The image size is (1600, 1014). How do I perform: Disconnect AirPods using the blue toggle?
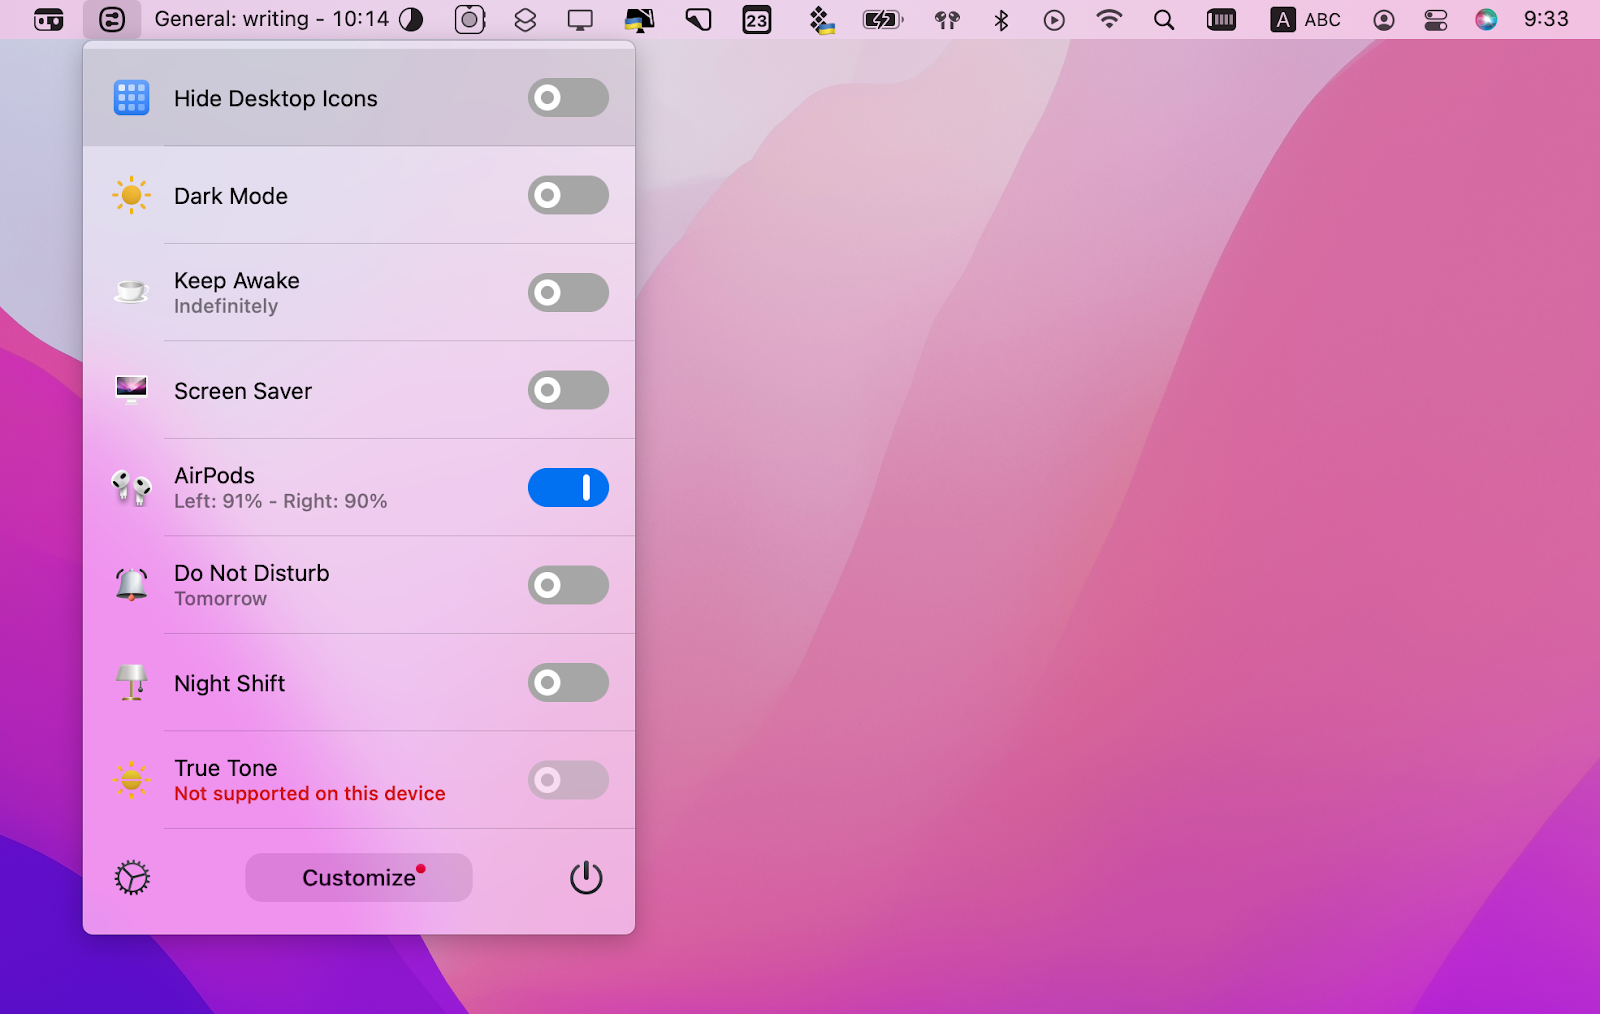tap(568, 488)
